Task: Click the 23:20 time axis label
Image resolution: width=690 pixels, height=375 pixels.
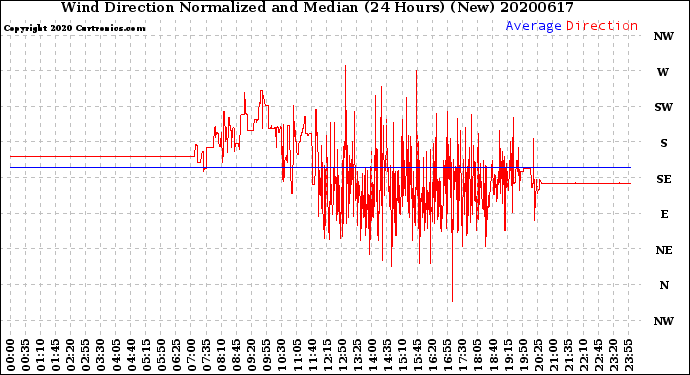Action: pos(613,355)
